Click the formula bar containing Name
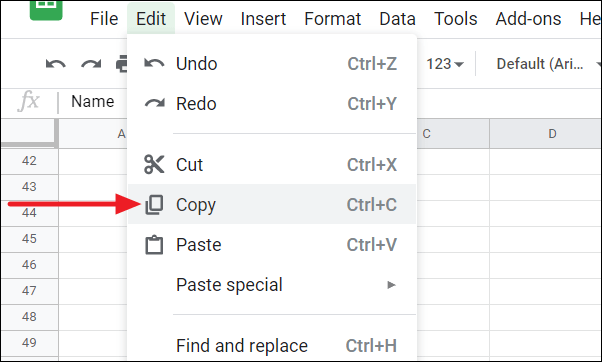This screenshot has height=362, width=602. [93, 102]
